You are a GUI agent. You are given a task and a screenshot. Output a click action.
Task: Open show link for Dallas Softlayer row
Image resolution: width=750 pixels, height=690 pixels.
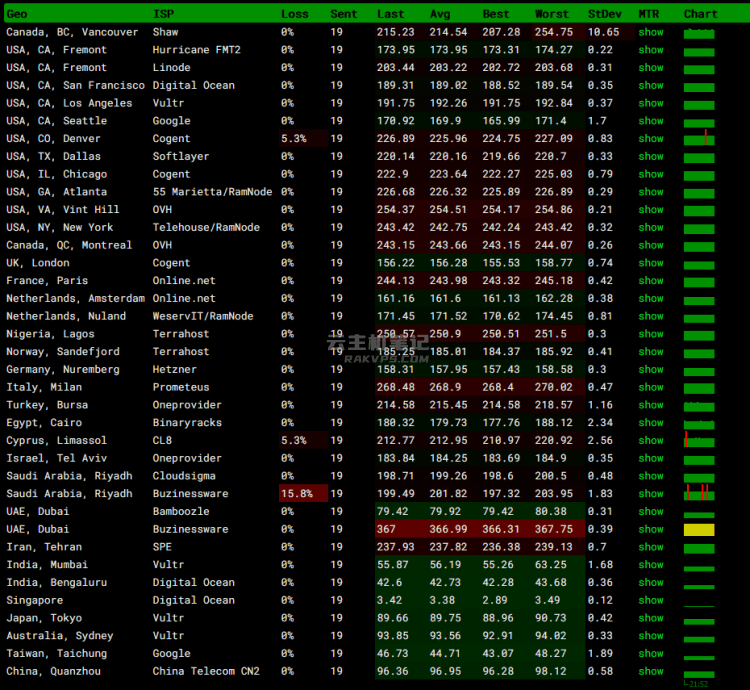(651, 156)
